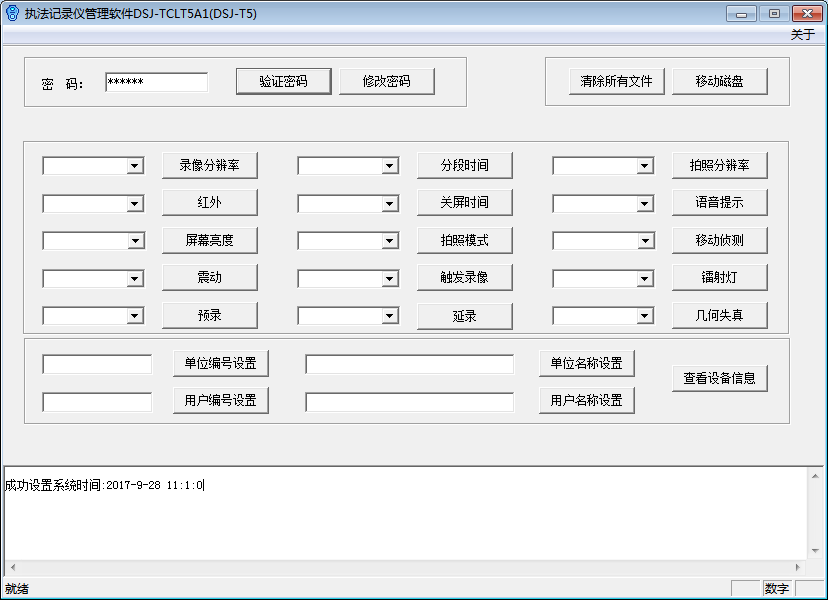
Task: Apply the 屏幕亮度 setting button
Action: point(209,240)
